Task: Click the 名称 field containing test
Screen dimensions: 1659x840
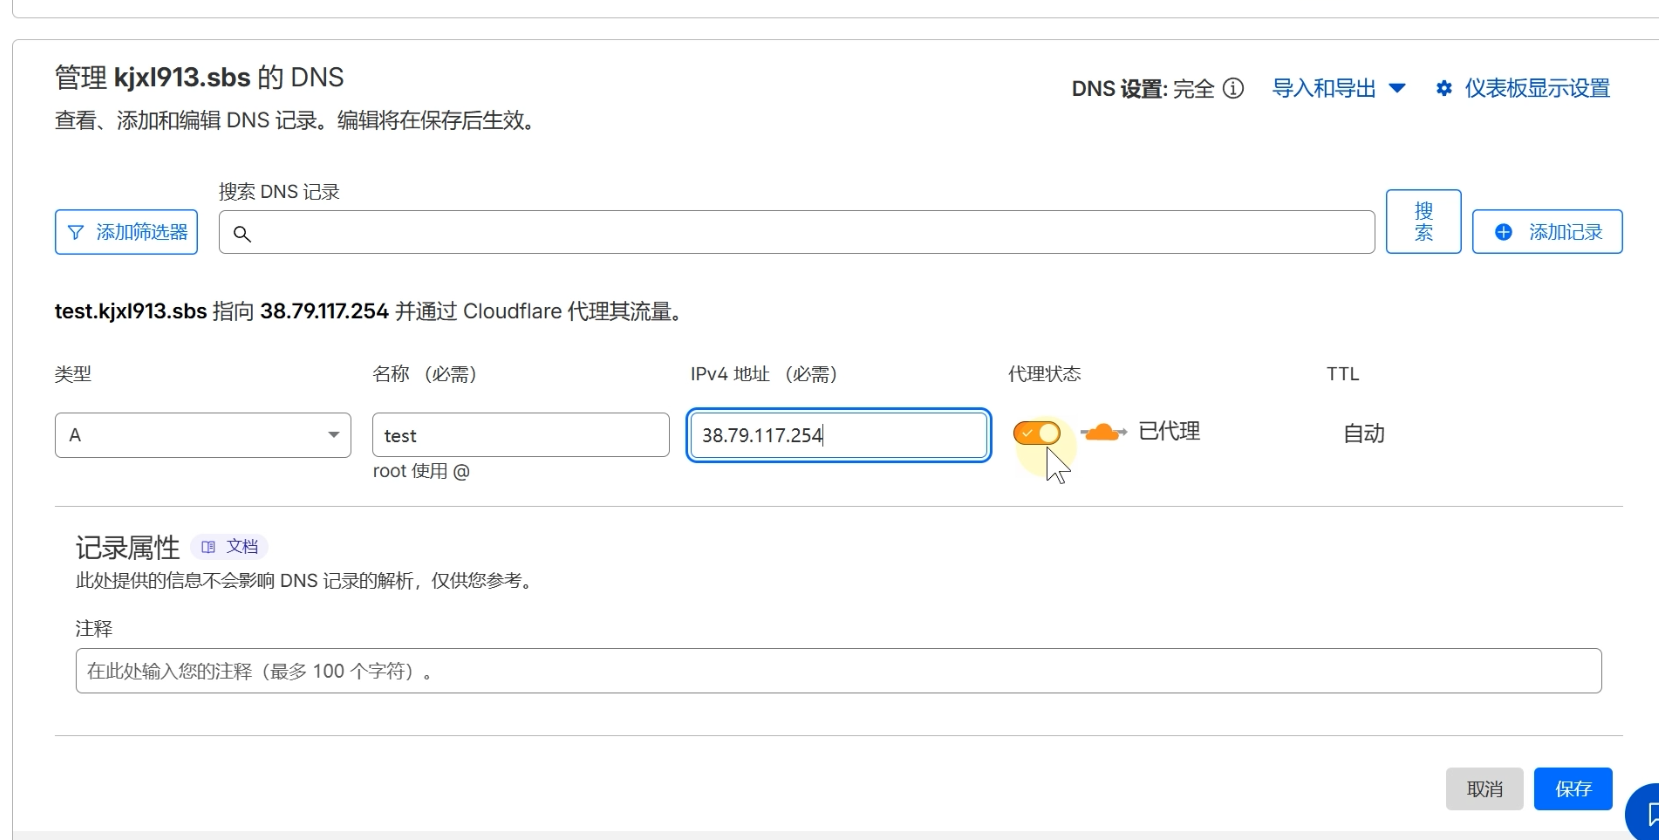Action: (520, 435)
